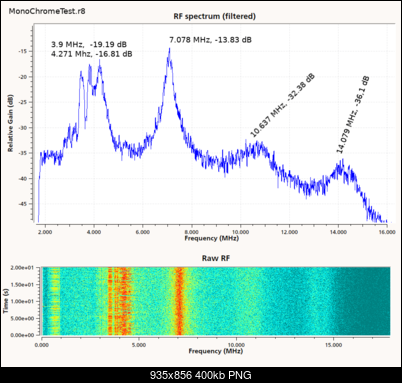
Task: Click the 'Relative Gain (dB)' axis label
Action: (11, 123)
